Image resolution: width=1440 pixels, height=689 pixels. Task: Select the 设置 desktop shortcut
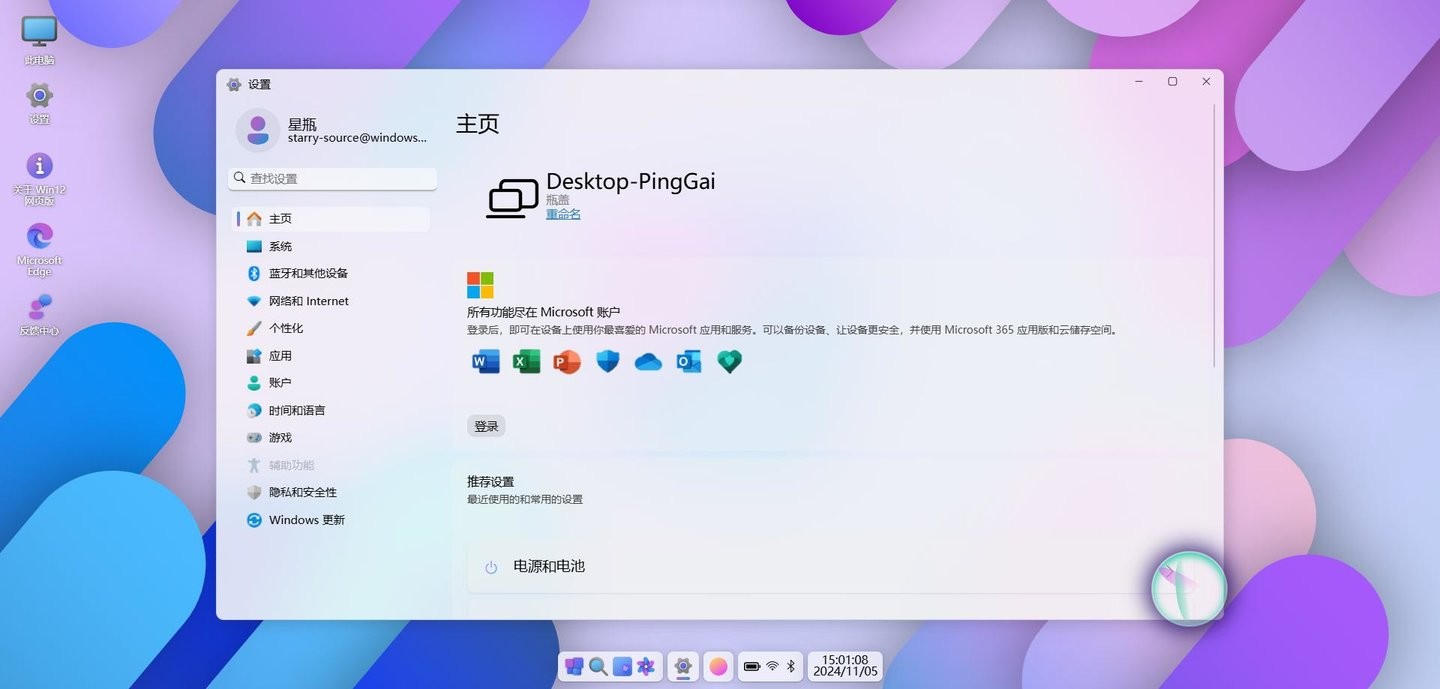(x=39, y=103)
